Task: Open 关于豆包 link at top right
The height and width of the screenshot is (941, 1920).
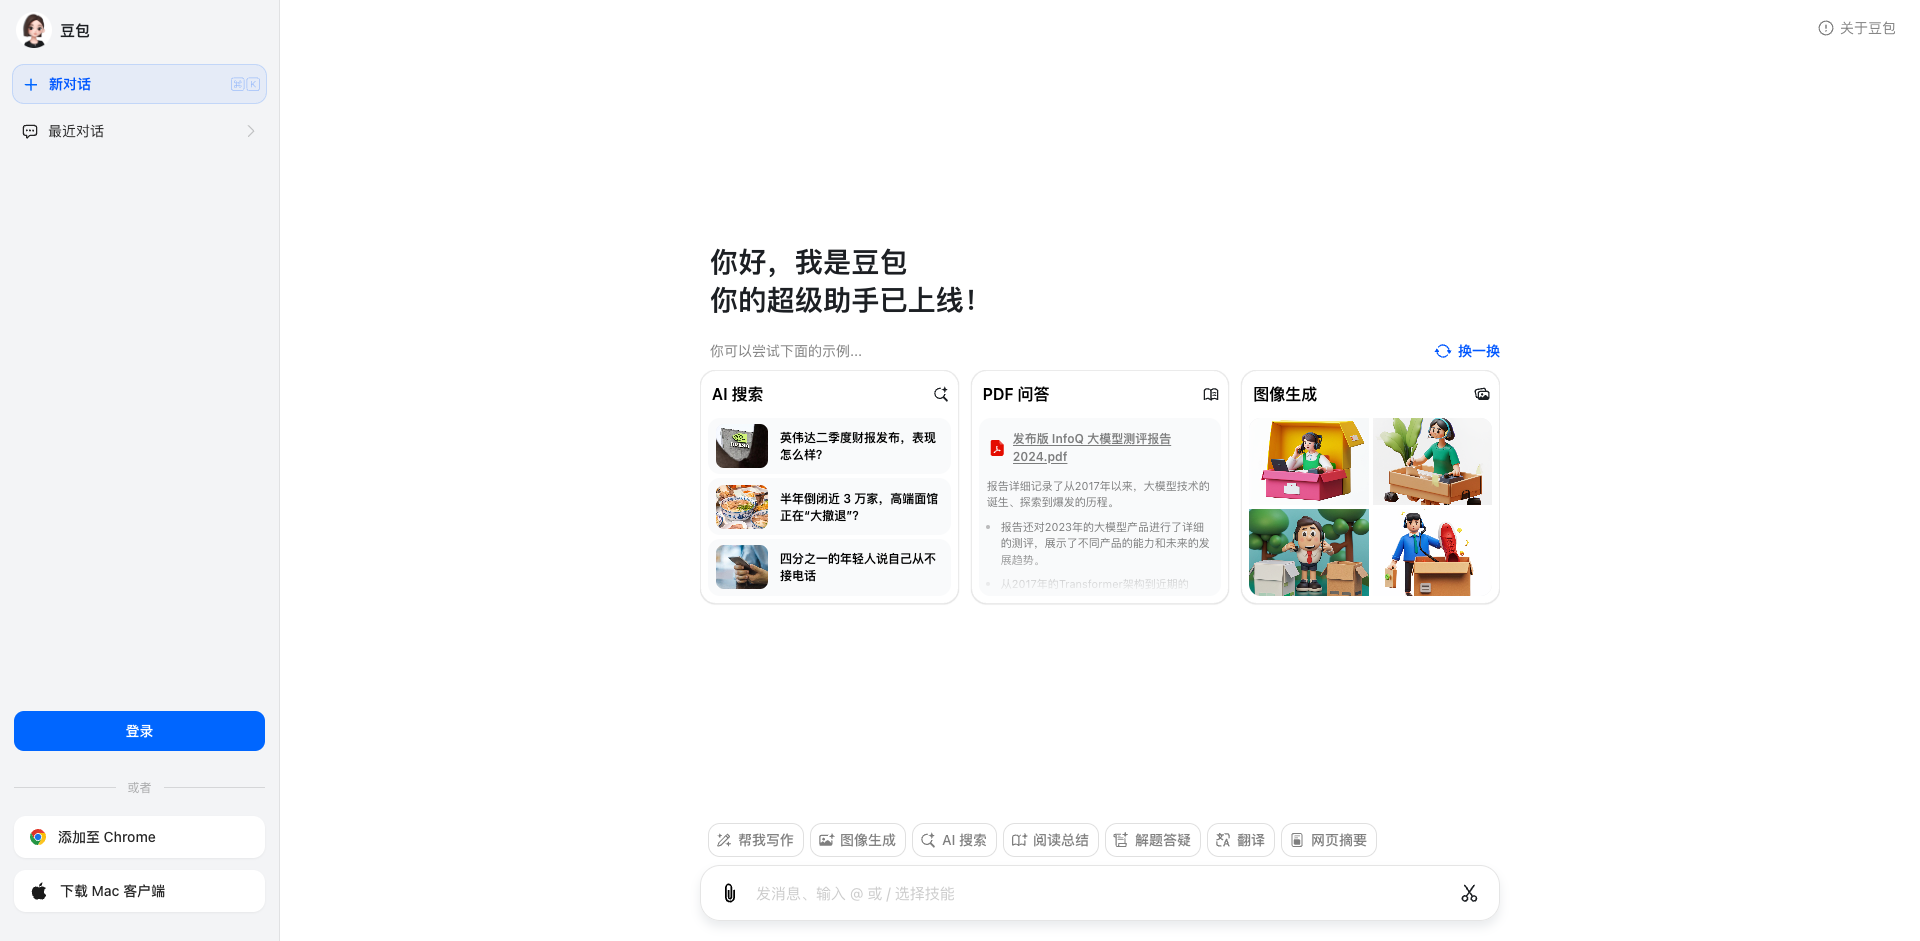Action: point(1856,28)
